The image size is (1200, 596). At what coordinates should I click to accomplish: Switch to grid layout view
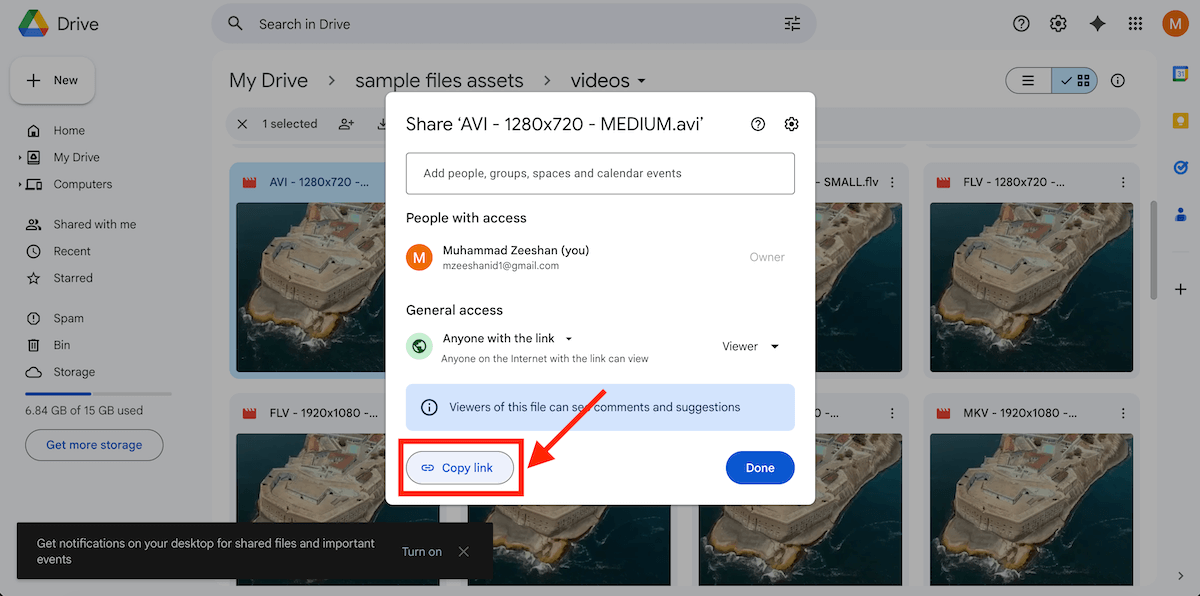click(x=1075, y=81)
